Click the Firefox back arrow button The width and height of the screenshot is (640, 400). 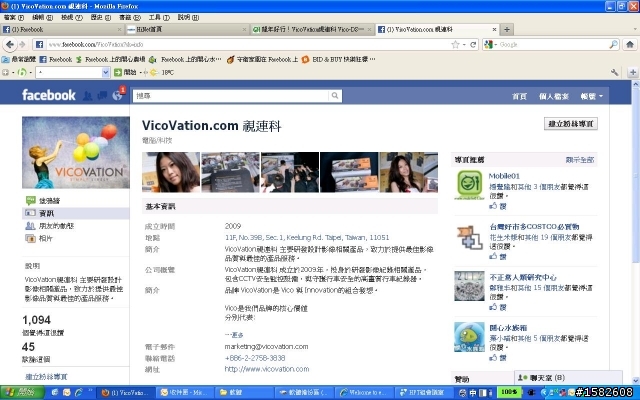[10, 44]
